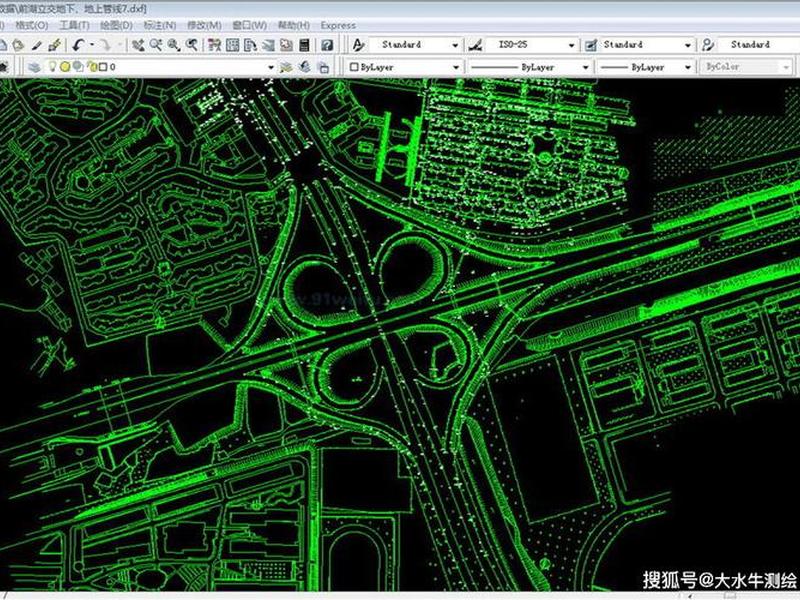The image size is (800, 600).
Task: Click the Zoom Previous icon
Action: pyautogui.click(x=192, y=45)
